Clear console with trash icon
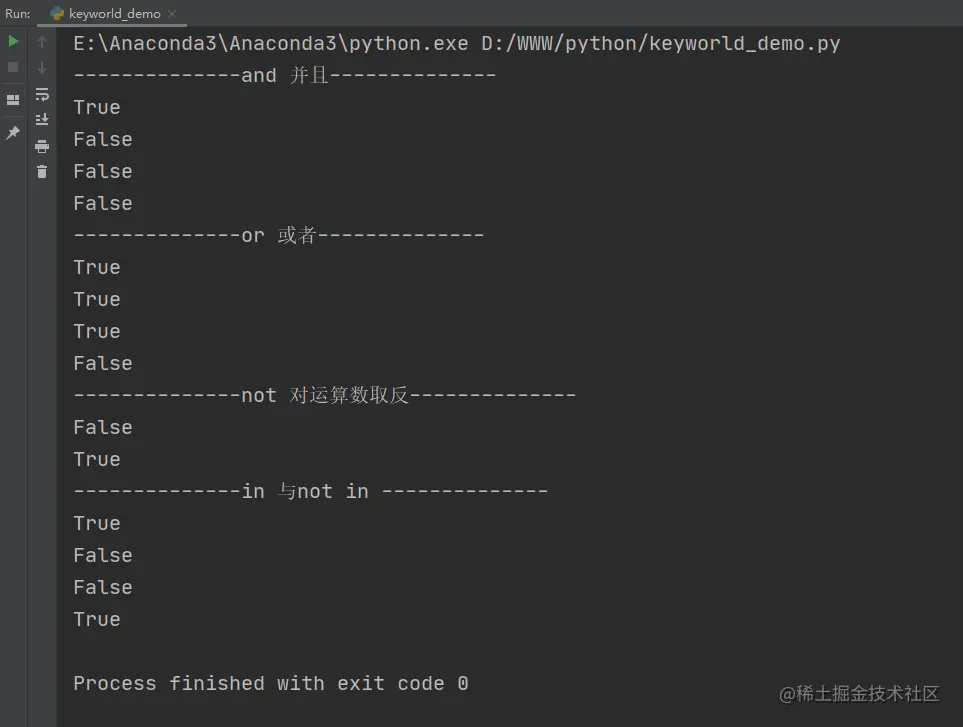Screen dimensions: 963x727 coord(42,172)
